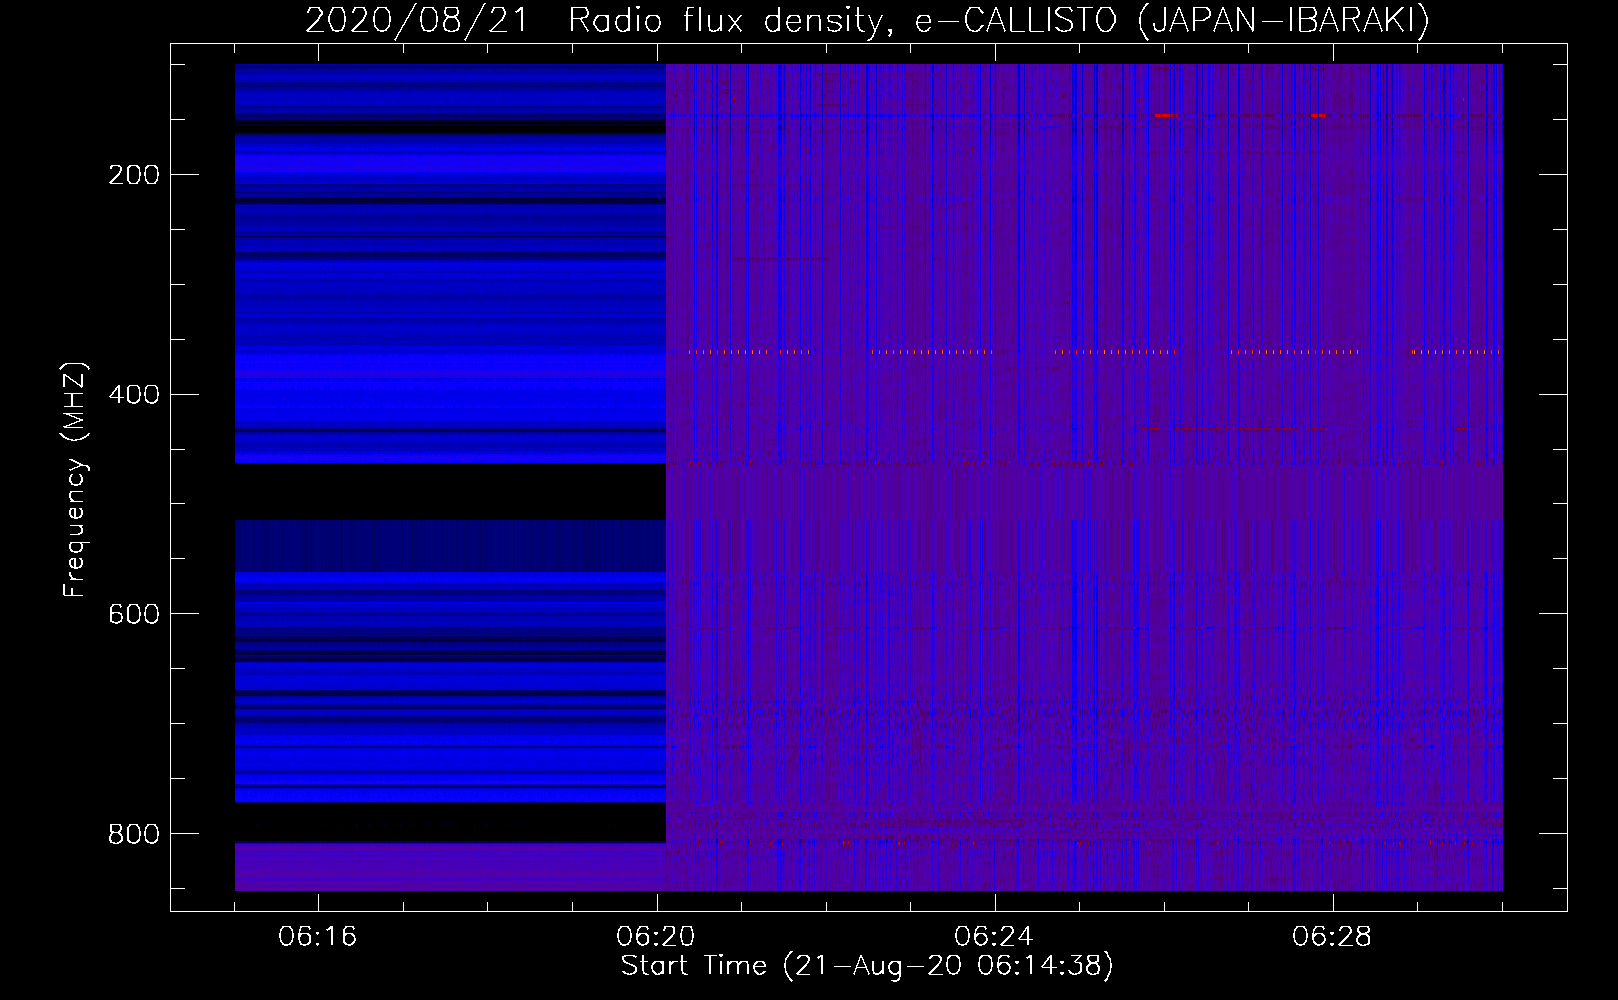Click the 800 frequency tick label
The image size is (1618, 1000).
coord(134,834)
